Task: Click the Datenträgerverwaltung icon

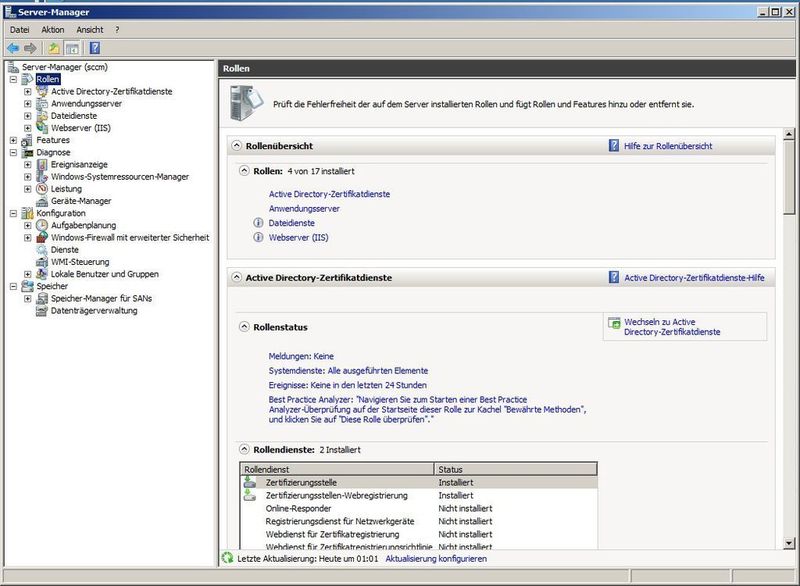Action: click(42, 311)
